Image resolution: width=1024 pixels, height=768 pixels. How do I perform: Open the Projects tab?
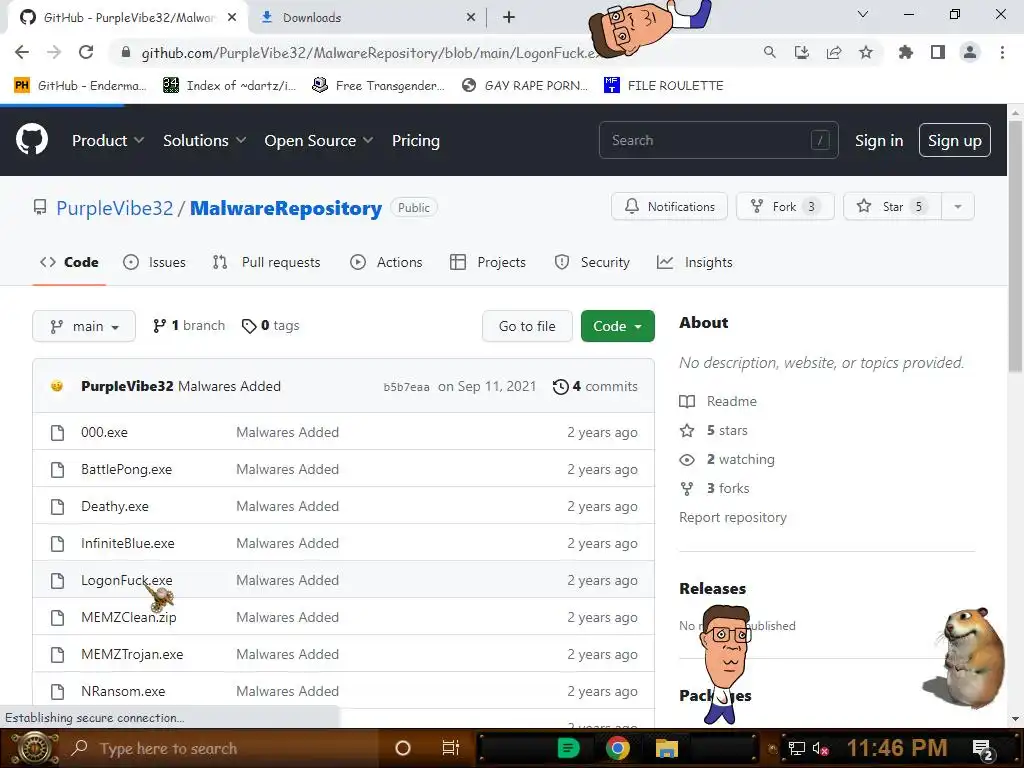tap(488, 263)
